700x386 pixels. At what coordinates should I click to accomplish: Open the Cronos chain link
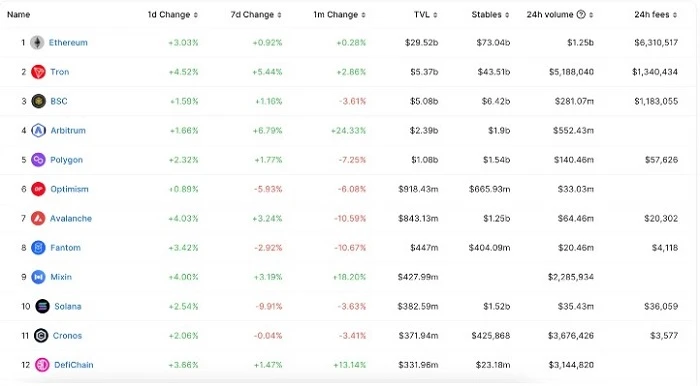67,336
